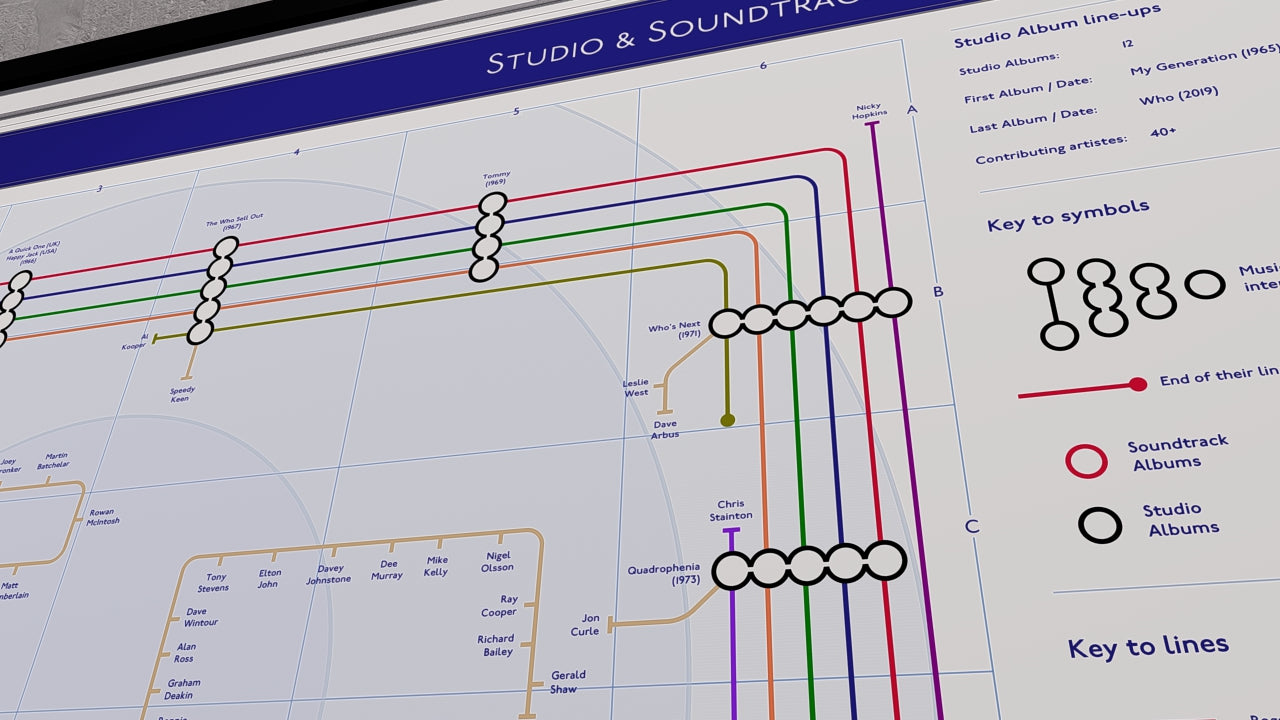Click the Nicky Hopkins label
Viewport: 1280px width, 720px height.
(869, 111)
